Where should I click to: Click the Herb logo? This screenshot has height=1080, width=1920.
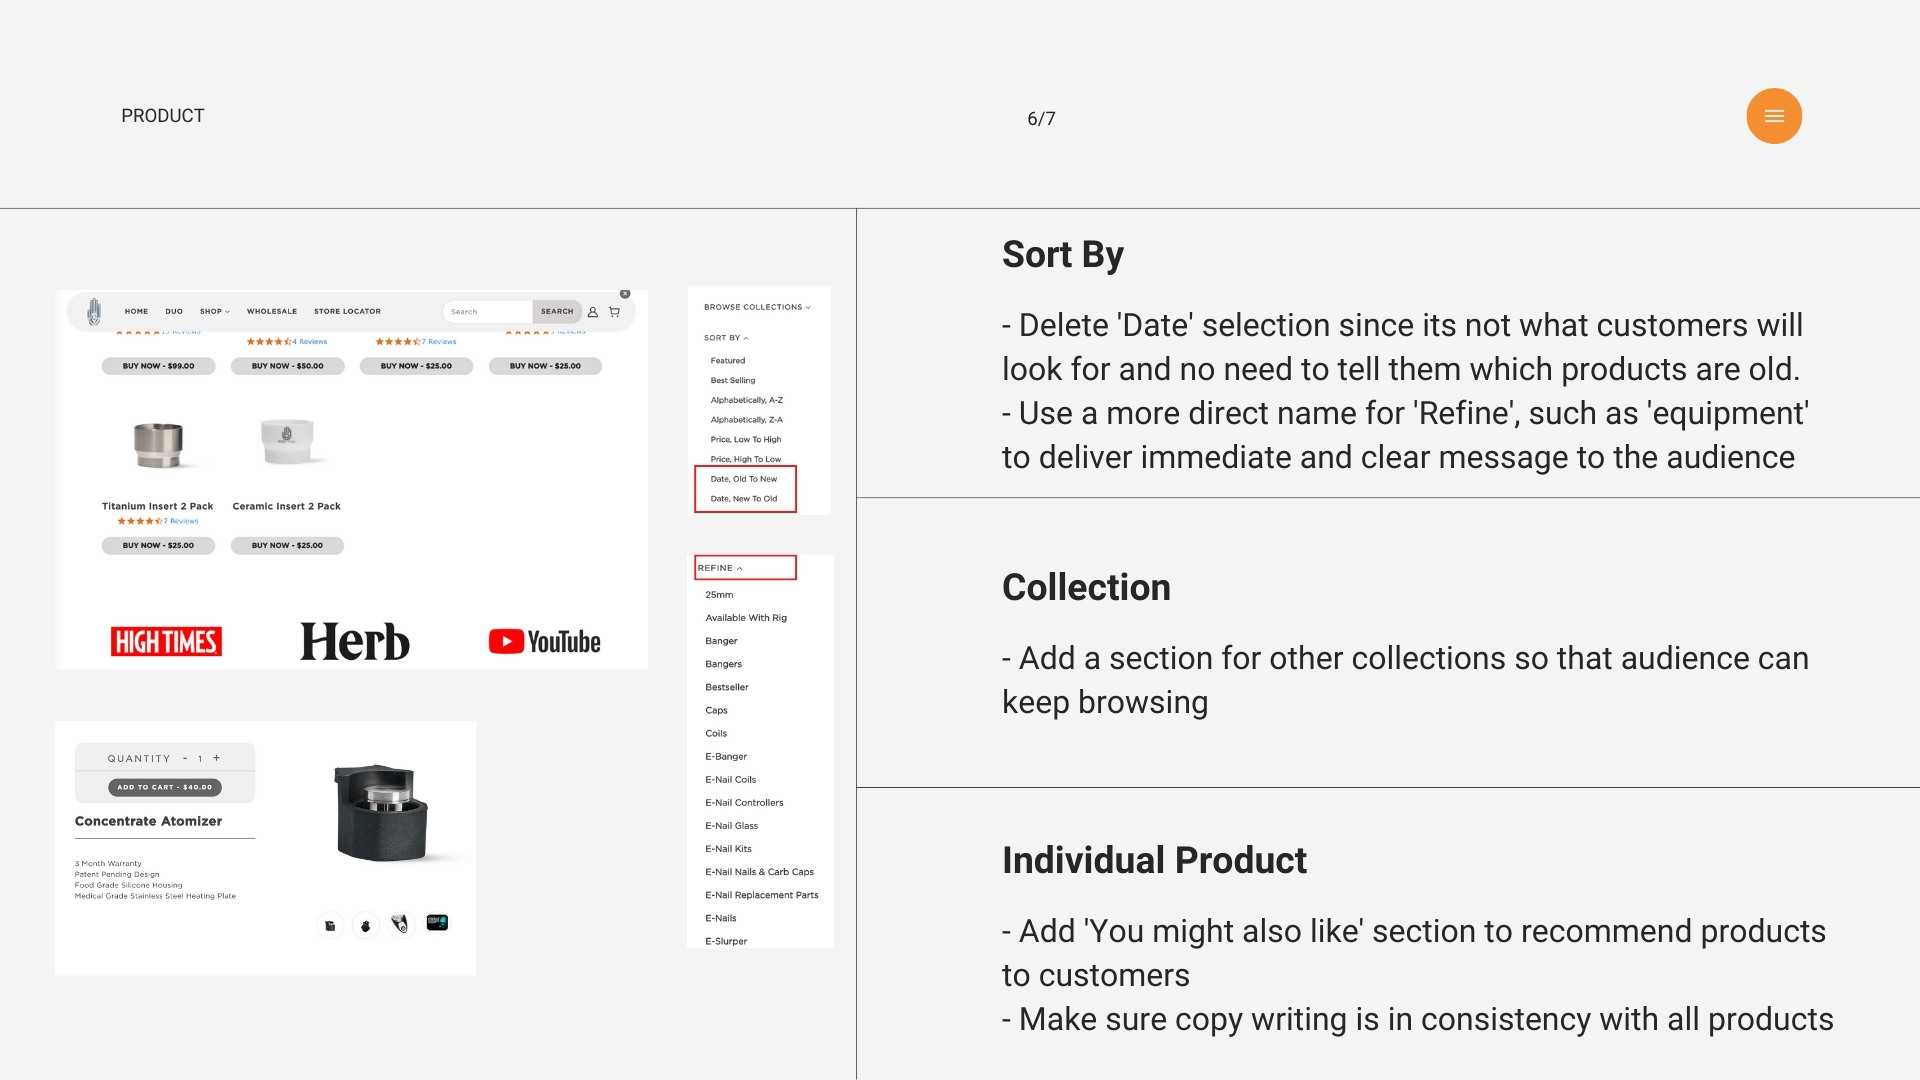pyautogui.click(x=355, y=642)
